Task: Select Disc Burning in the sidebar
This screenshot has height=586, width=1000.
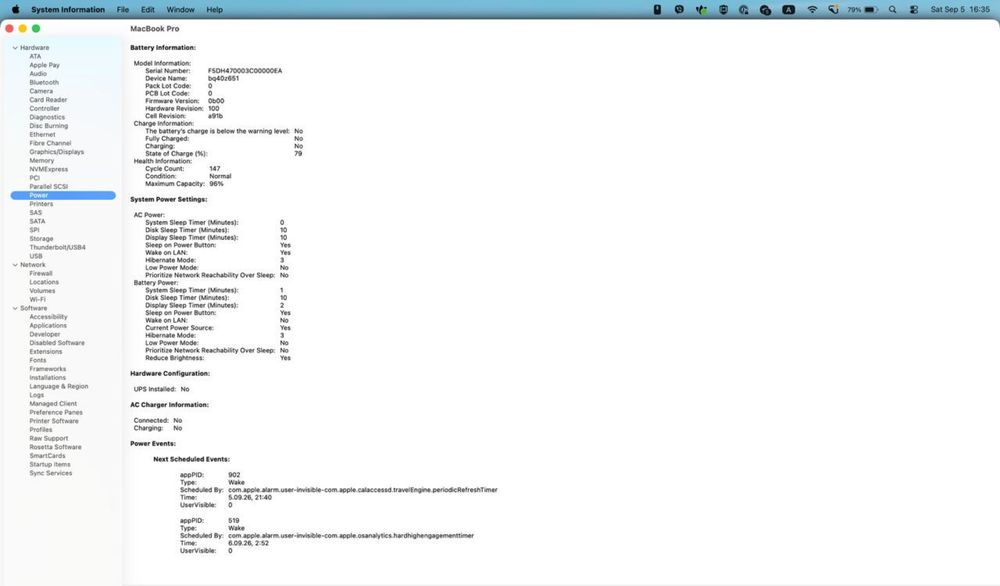Action: click(48, 126)
